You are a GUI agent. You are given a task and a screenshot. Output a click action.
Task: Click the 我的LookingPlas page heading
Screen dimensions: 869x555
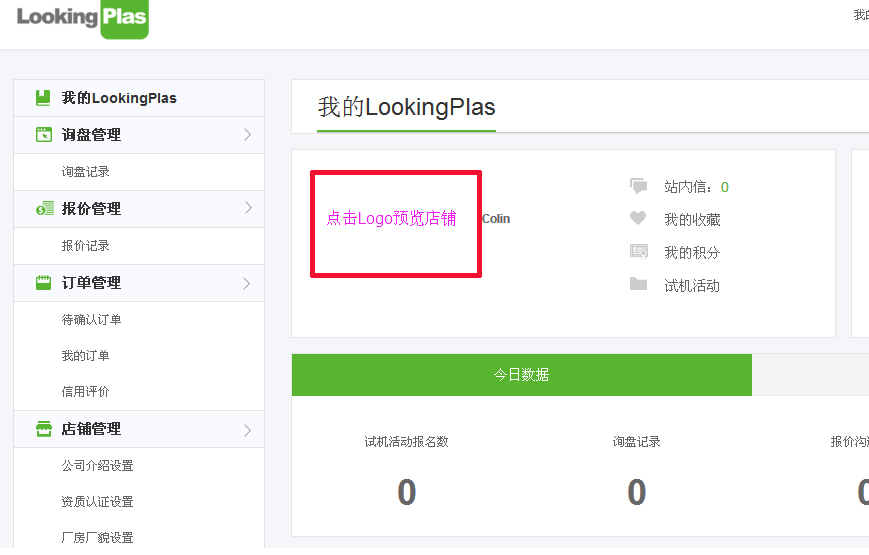406,107
